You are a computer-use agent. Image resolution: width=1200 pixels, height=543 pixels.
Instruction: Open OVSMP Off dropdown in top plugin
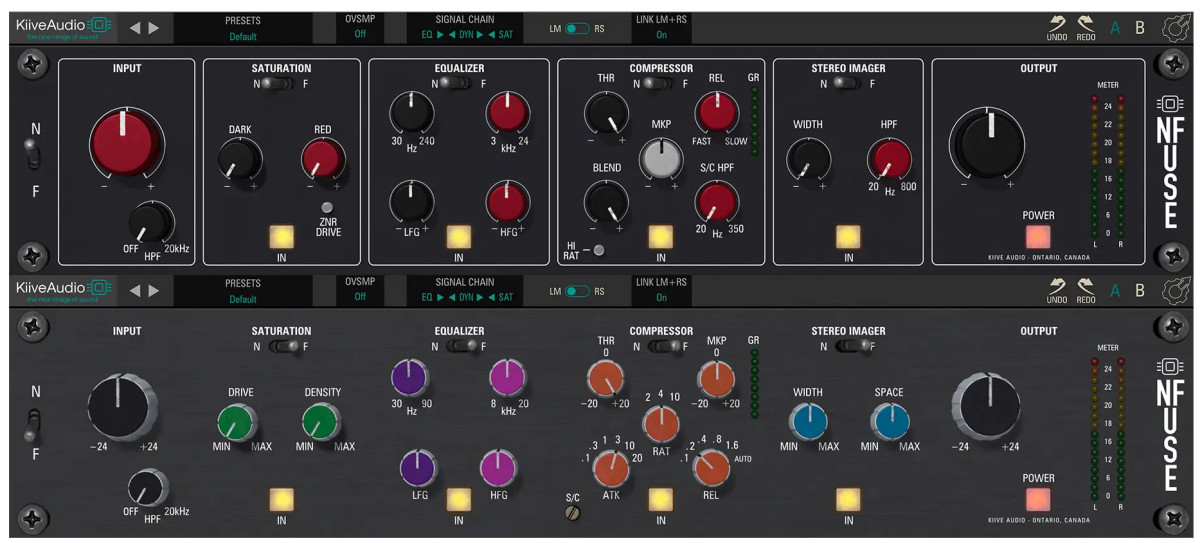pos(360,28)
